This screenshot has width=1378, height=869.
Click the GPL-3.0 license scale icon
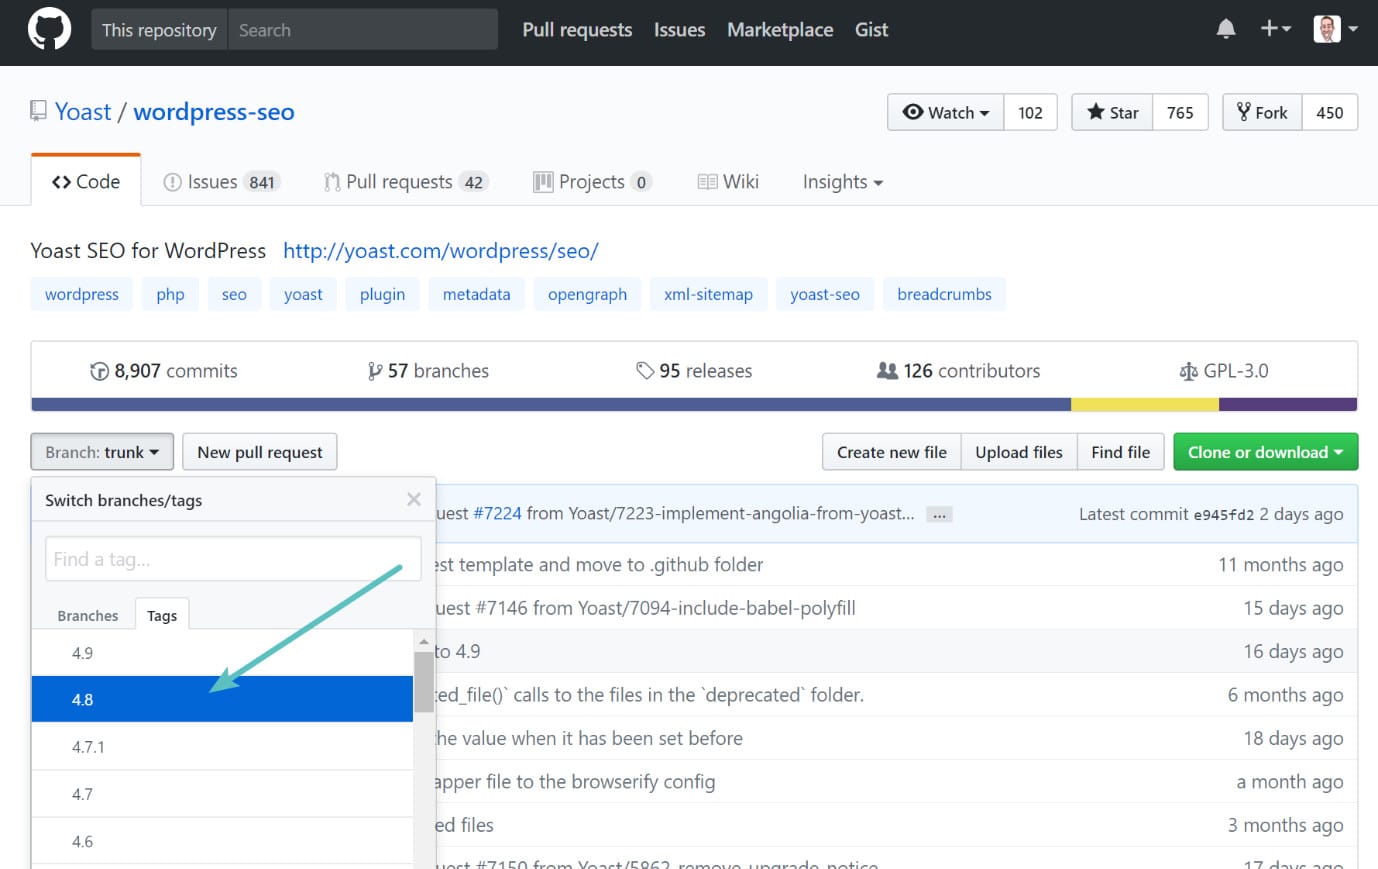click(1189, 370)
